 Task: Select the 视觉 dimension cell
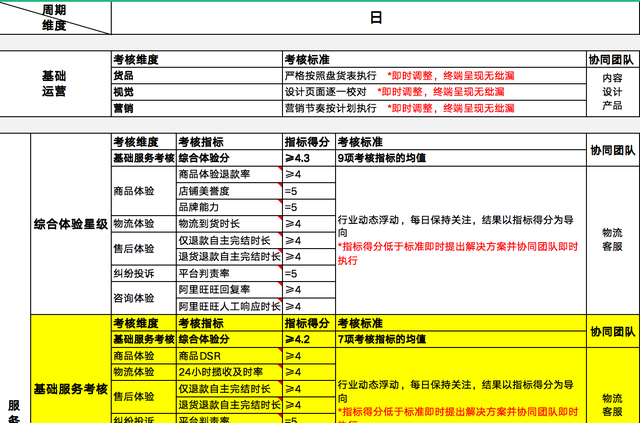(196, 92)
